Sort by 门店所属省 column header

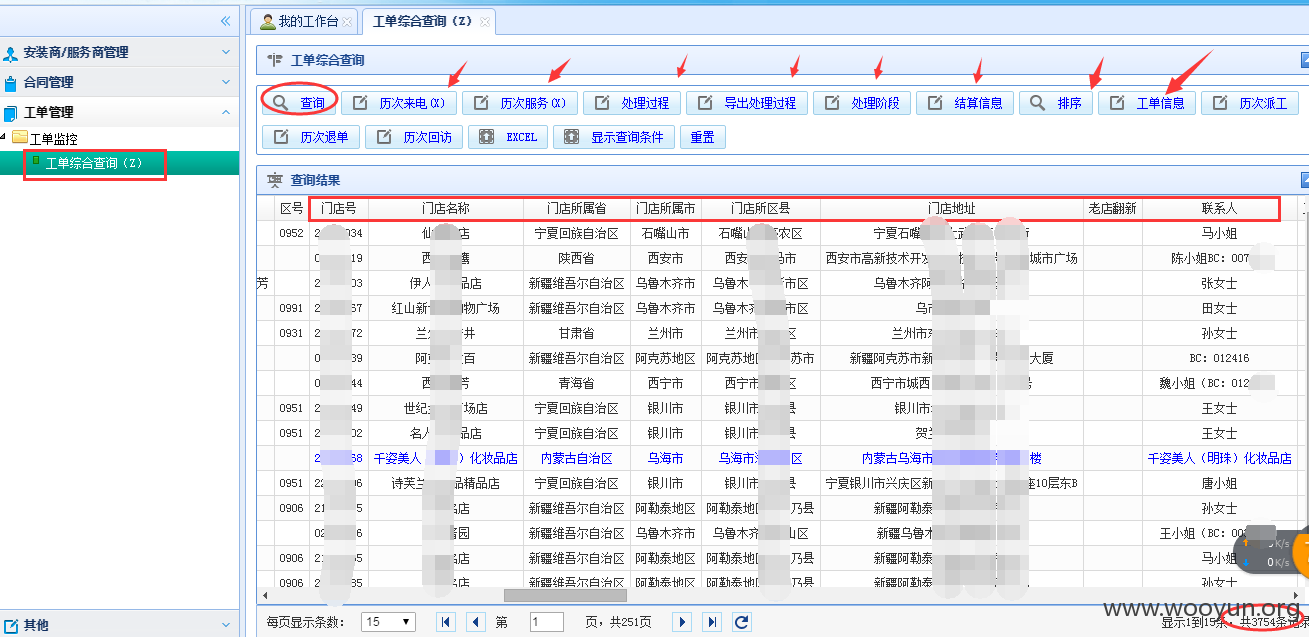tap(577, 209)
